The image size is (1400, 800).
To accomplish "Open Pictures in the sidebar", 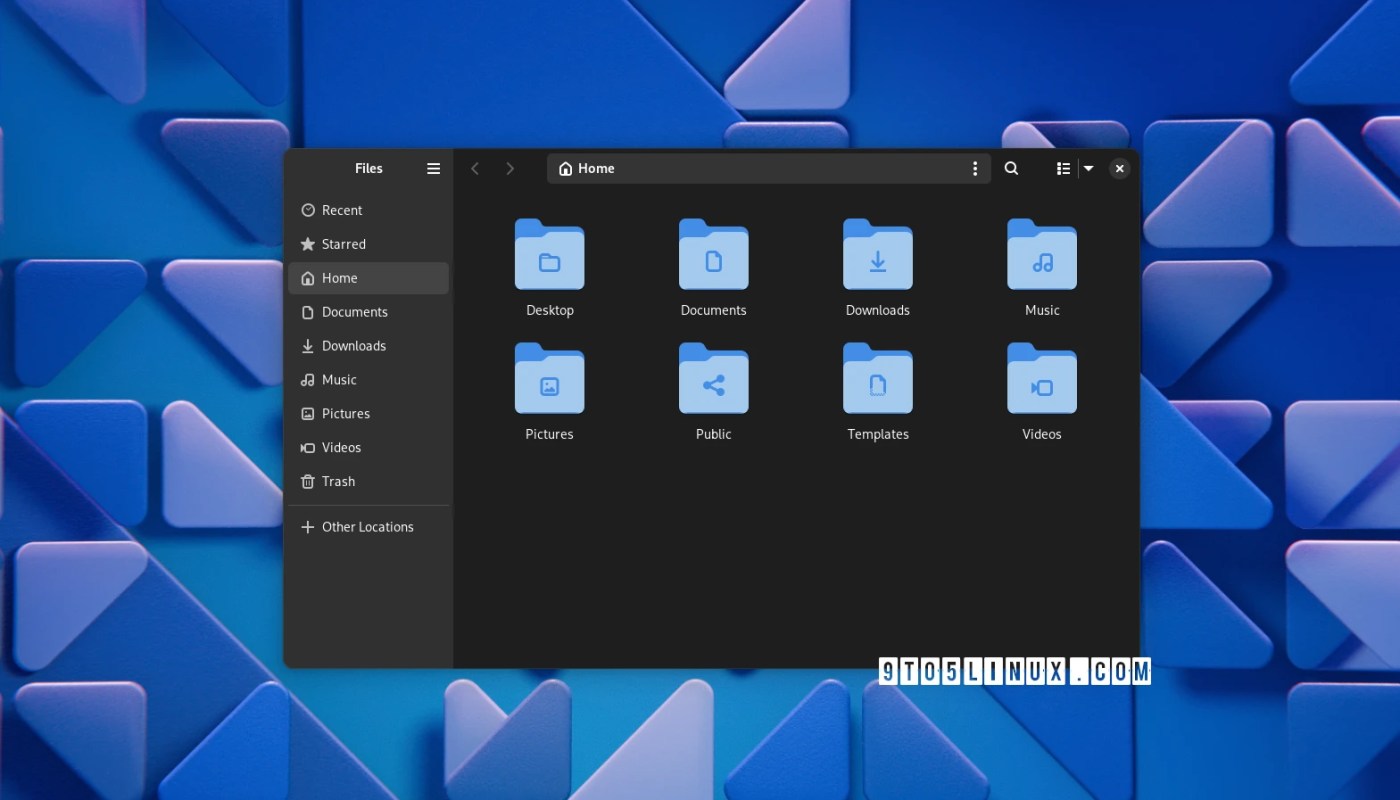I will pos(368,414).
